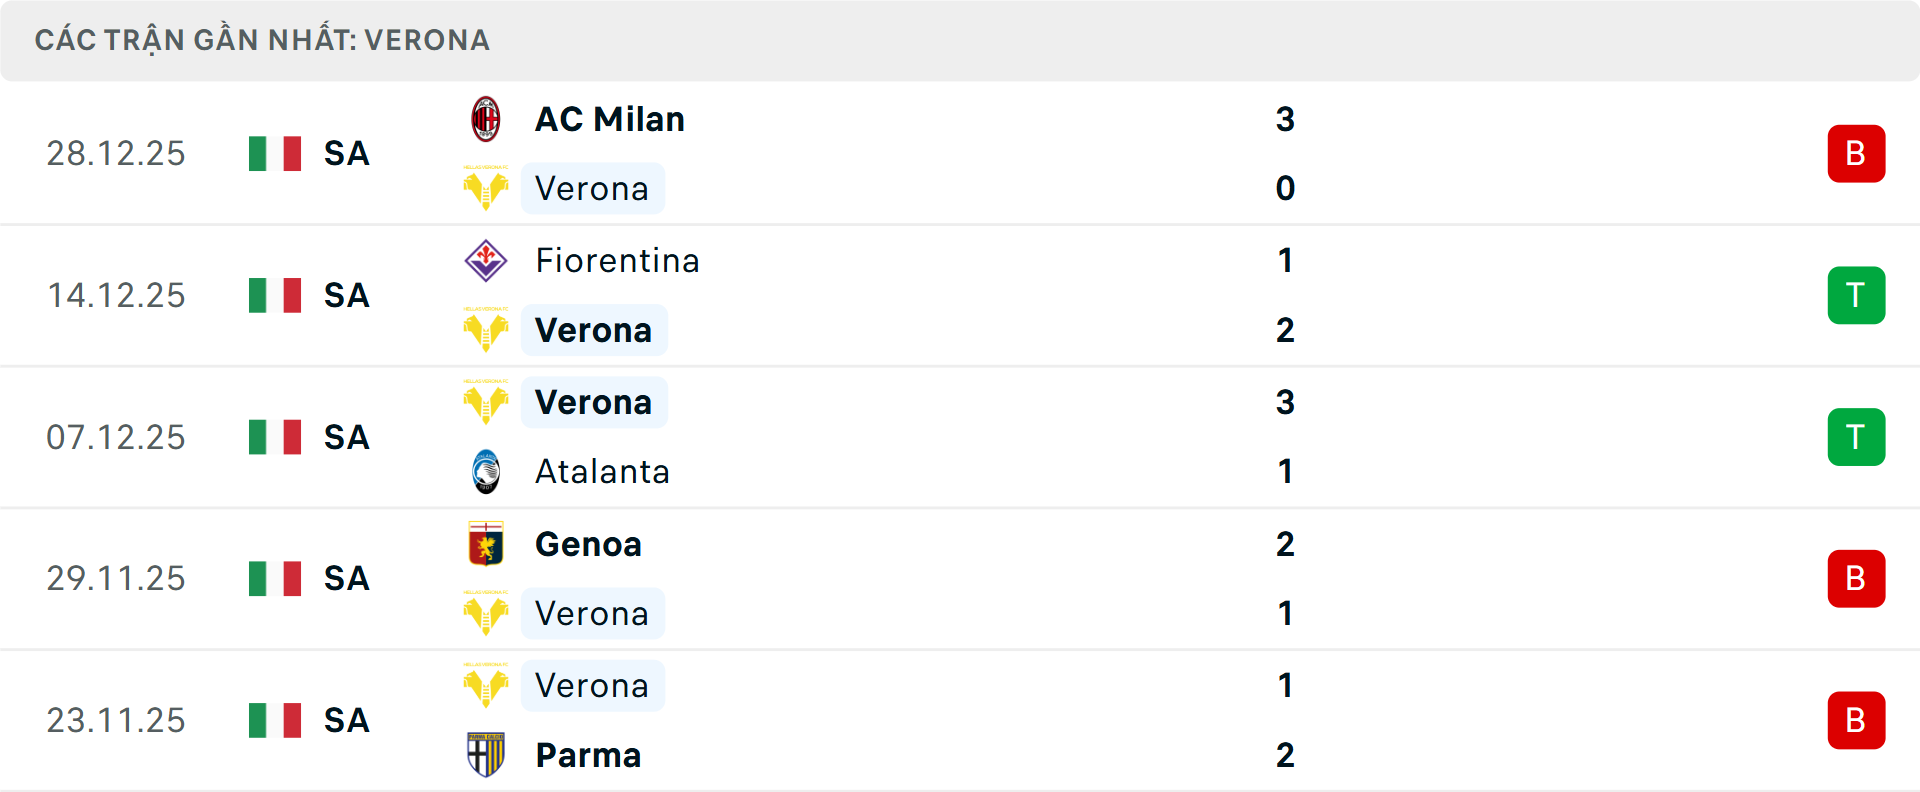This screenshot has width=1920, height=792.
Task: Open the Parma team link
Action: click(x=588, y=755)
